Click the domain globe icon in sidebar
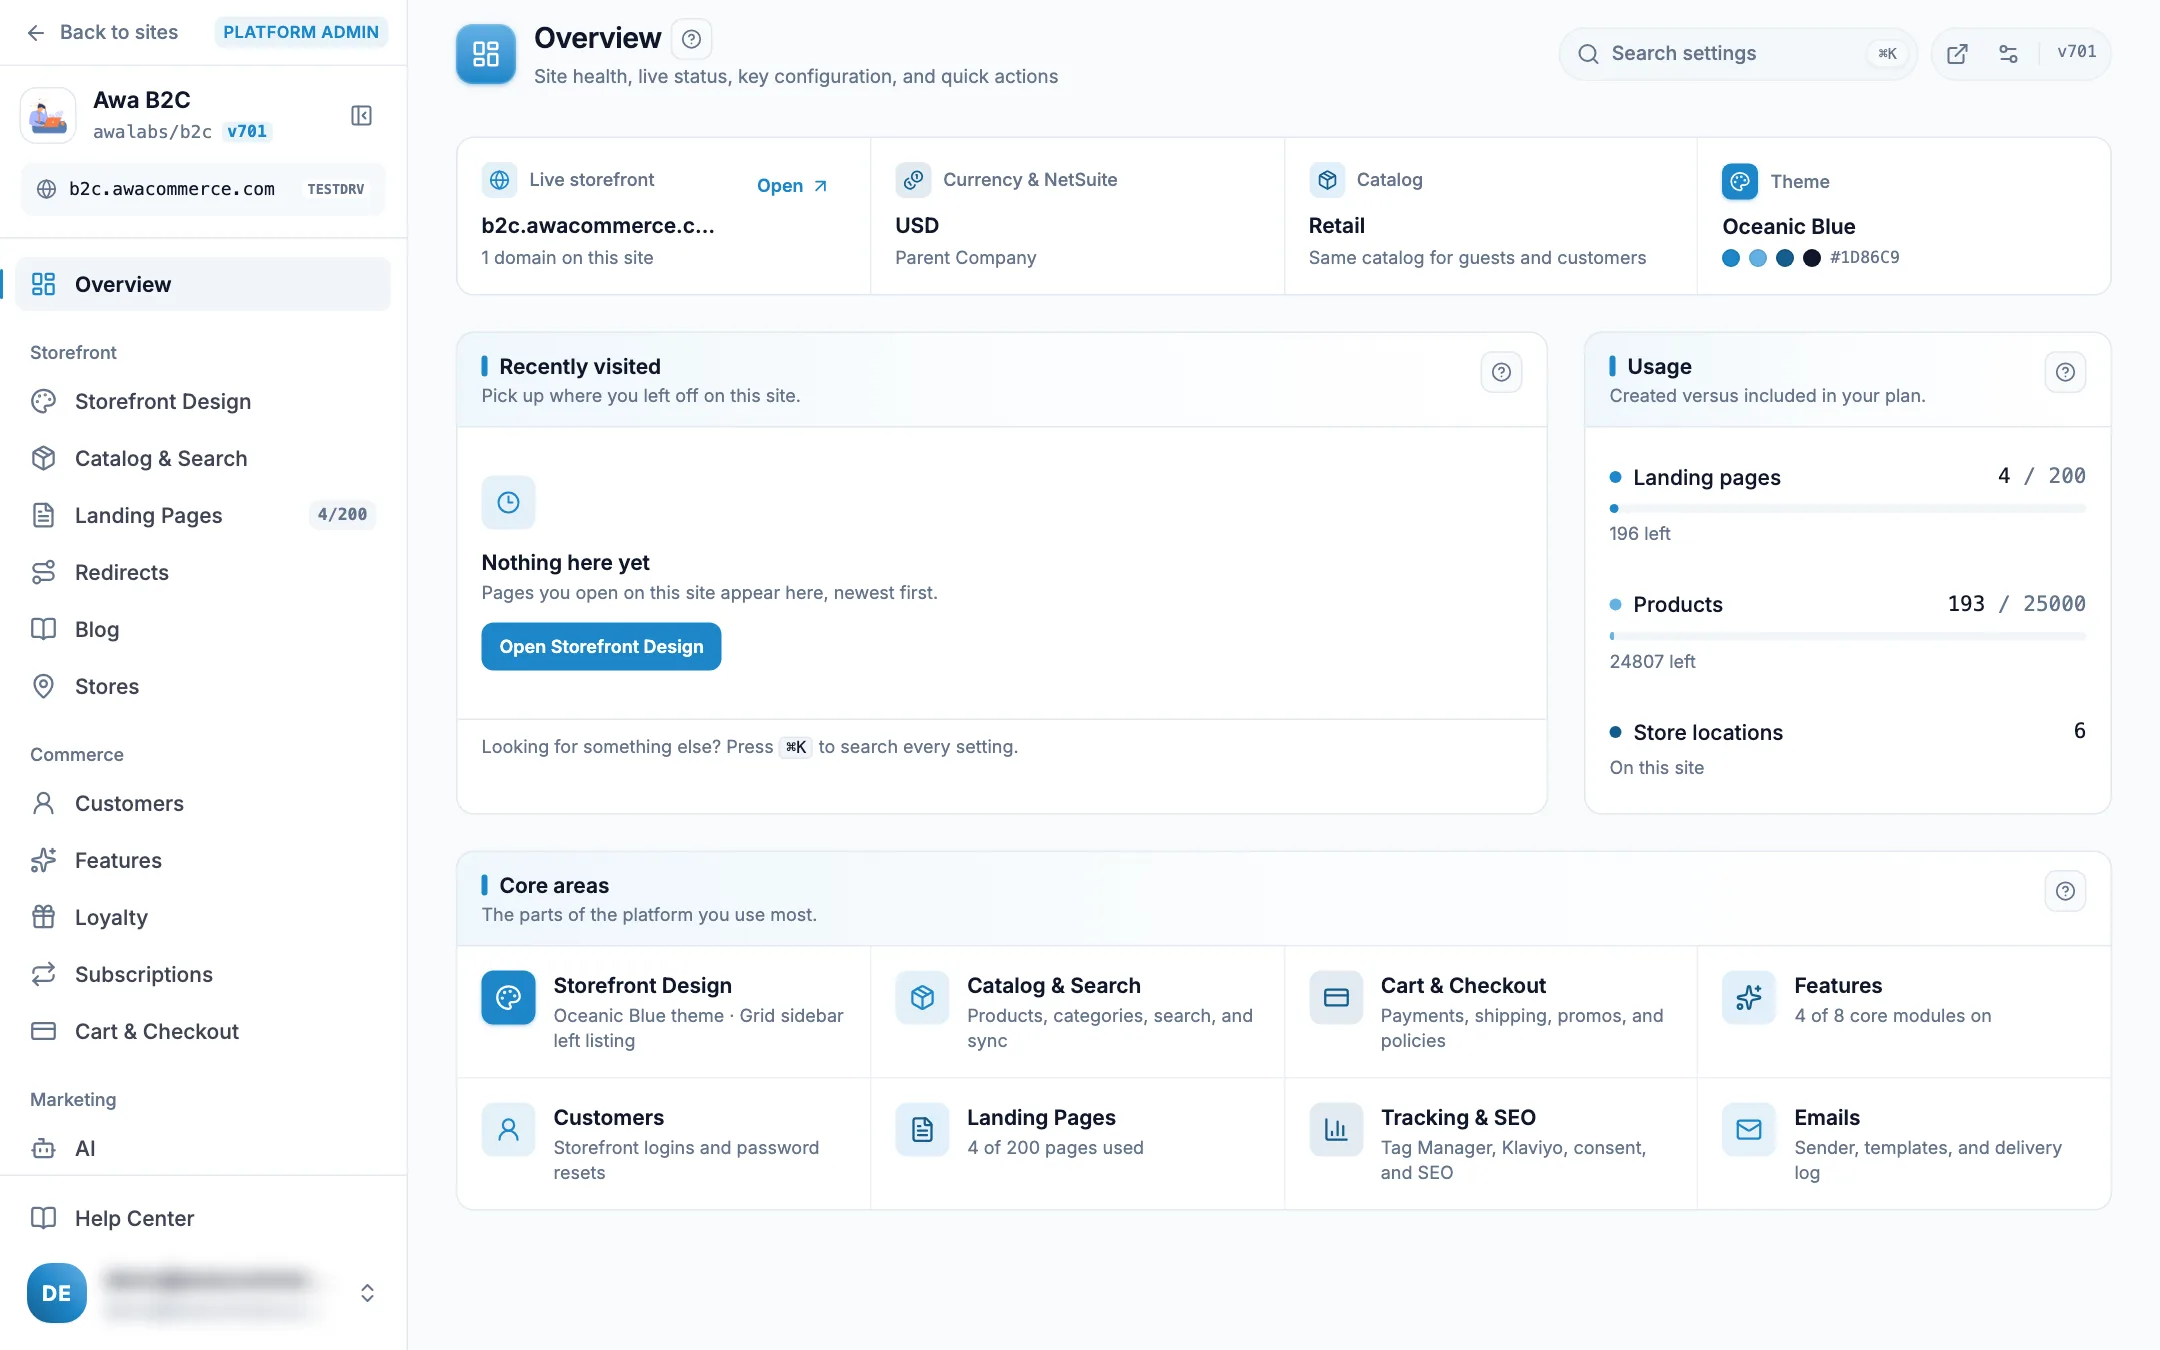Screen dimensions: 2160x1350 46,189
